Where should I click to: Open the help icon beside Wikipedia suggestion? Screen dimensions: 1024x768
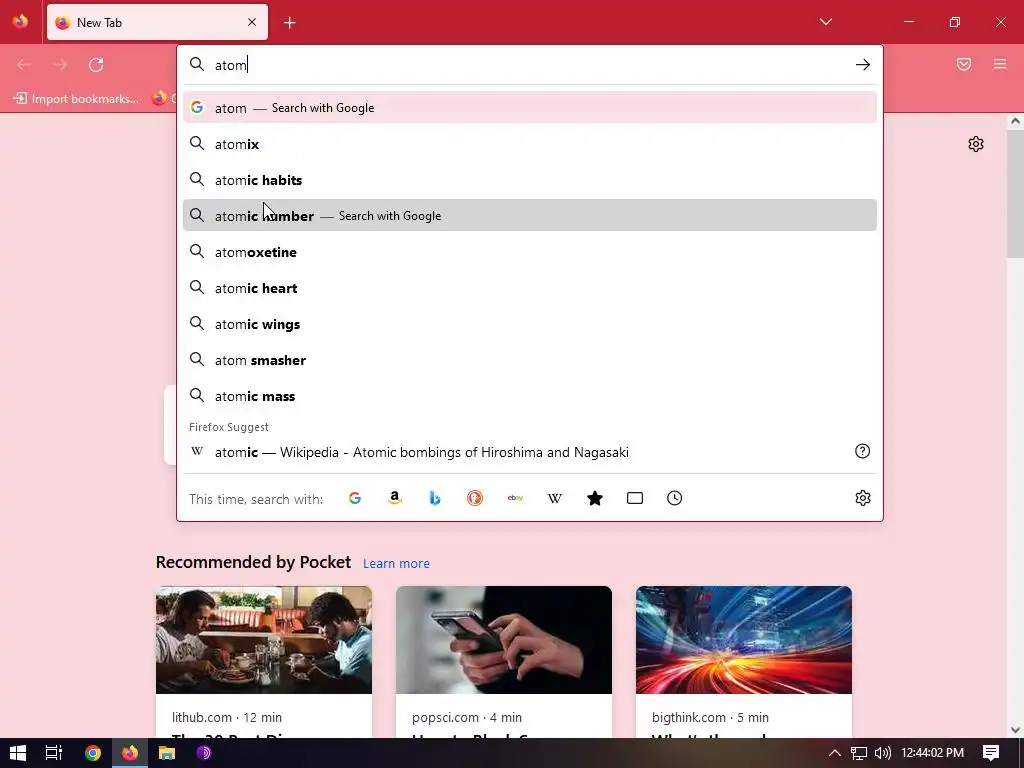(862, 451)
